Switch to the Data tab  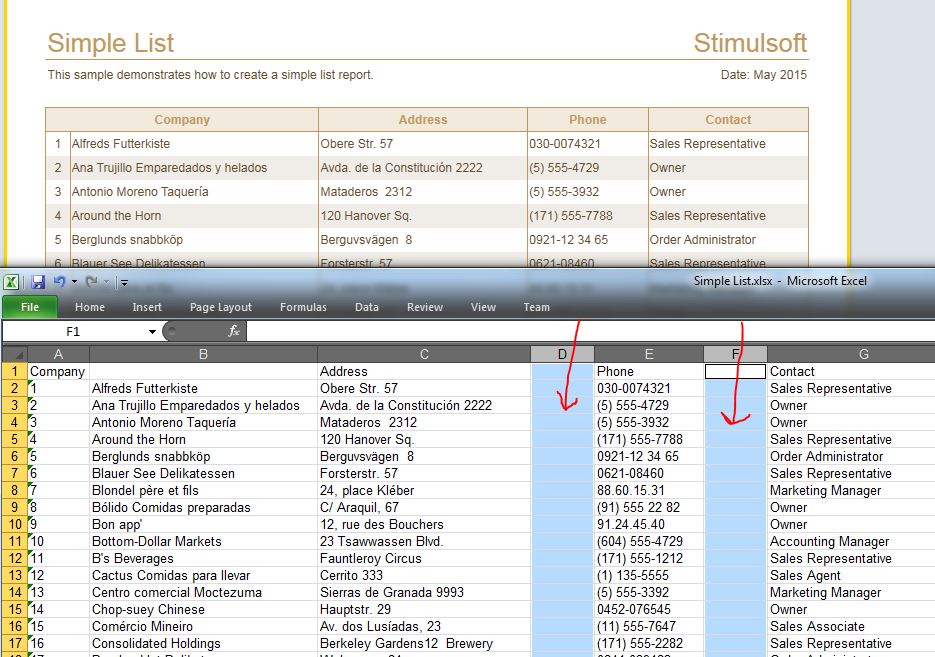pos(367,307)
